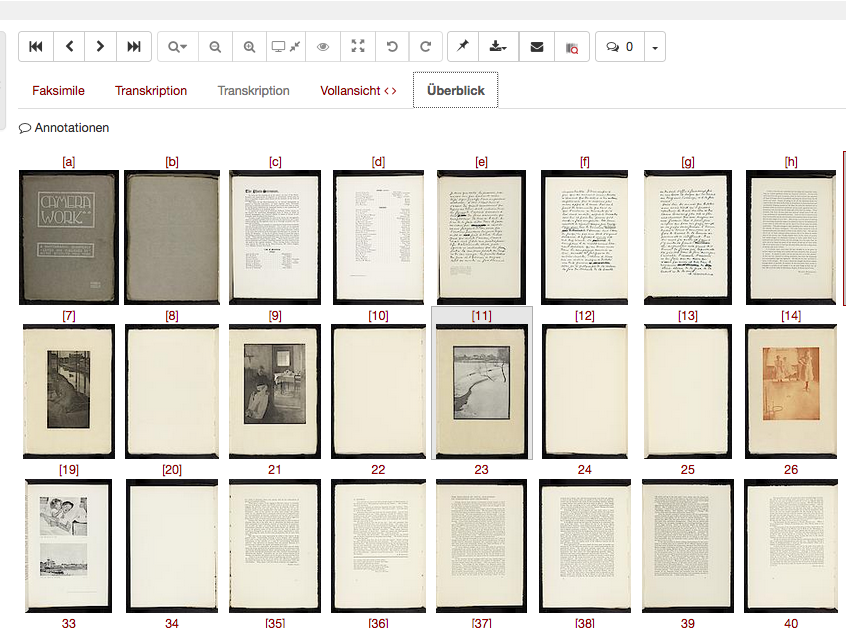Rotate image counterclockwise
The image size is (846, 628).
[392, 47]
